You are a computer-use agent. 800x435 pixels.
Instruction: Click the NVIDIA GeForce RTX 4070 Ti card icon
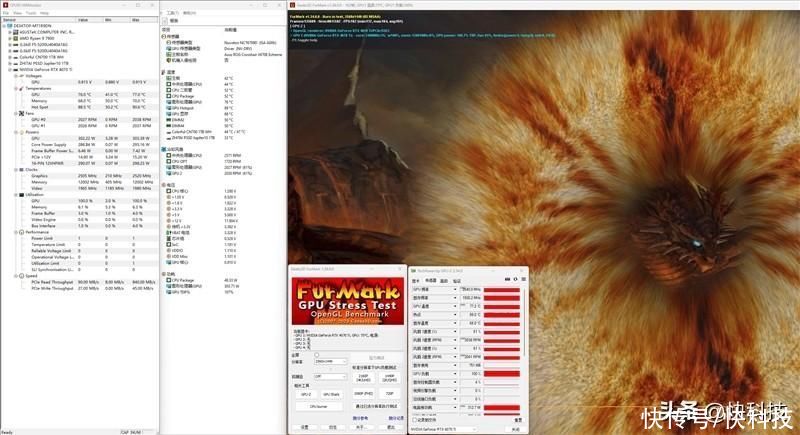(15, 69)
